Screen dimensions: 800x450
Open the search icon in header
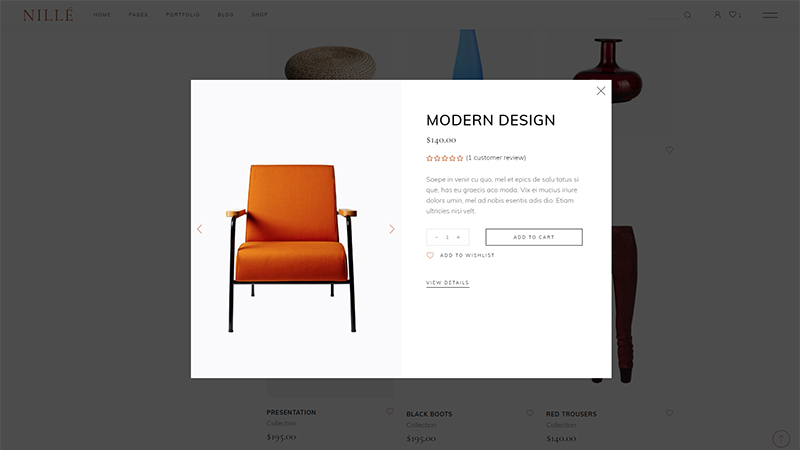click(x=688, y=15)
